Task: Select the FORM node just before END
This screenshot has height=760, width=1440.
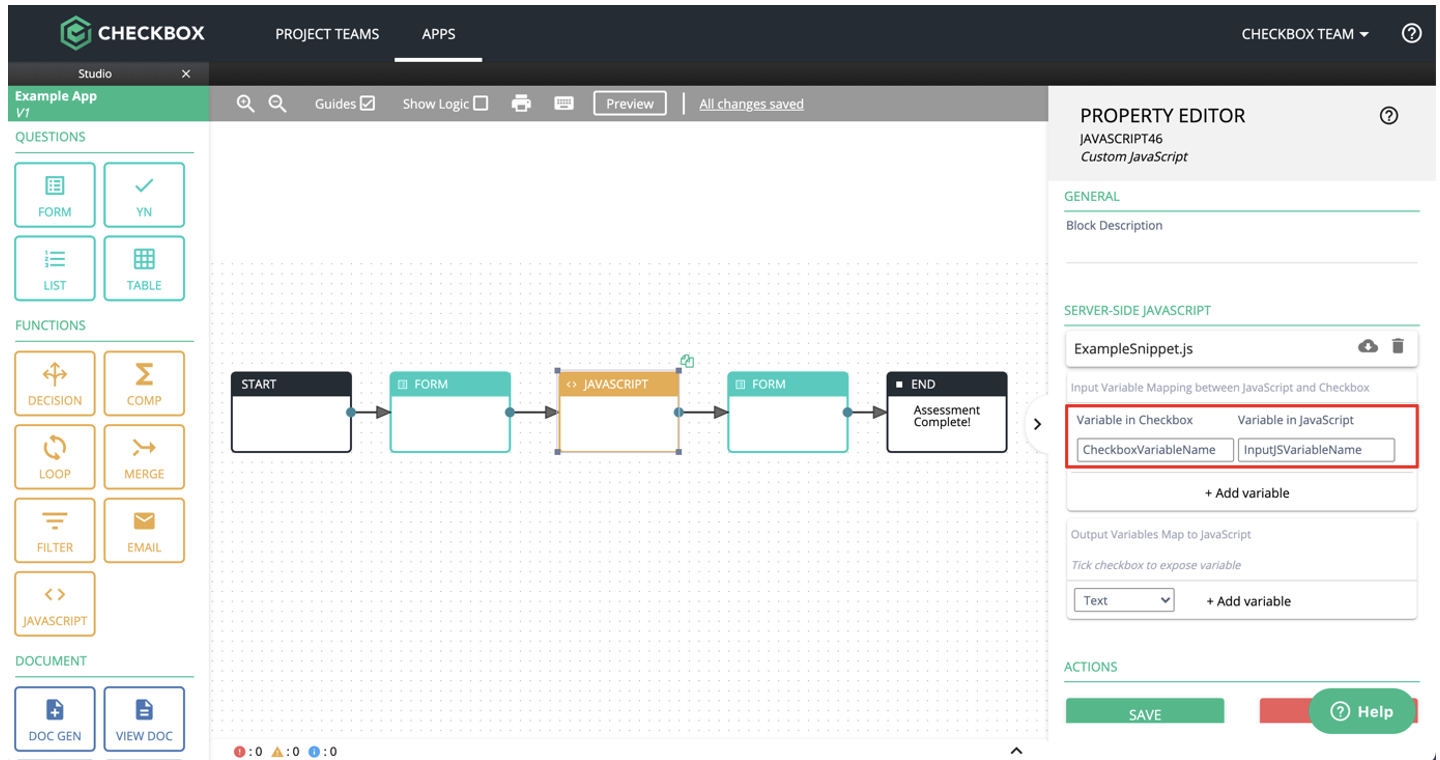Action: point(788,412)
